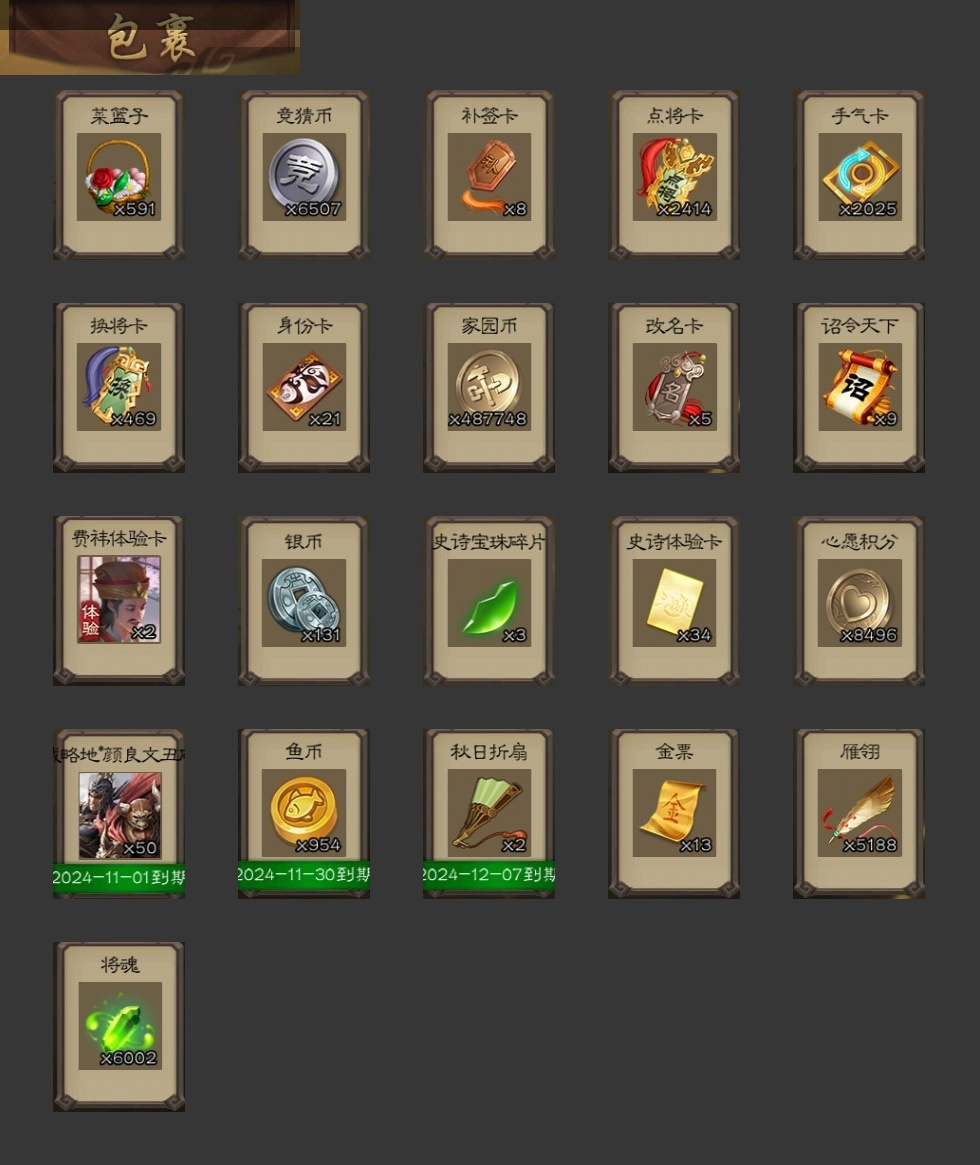Click the 鱼币 golden fish coin
The height and width of the screenshot is (1165, 980).
click(x=304, y=813)
